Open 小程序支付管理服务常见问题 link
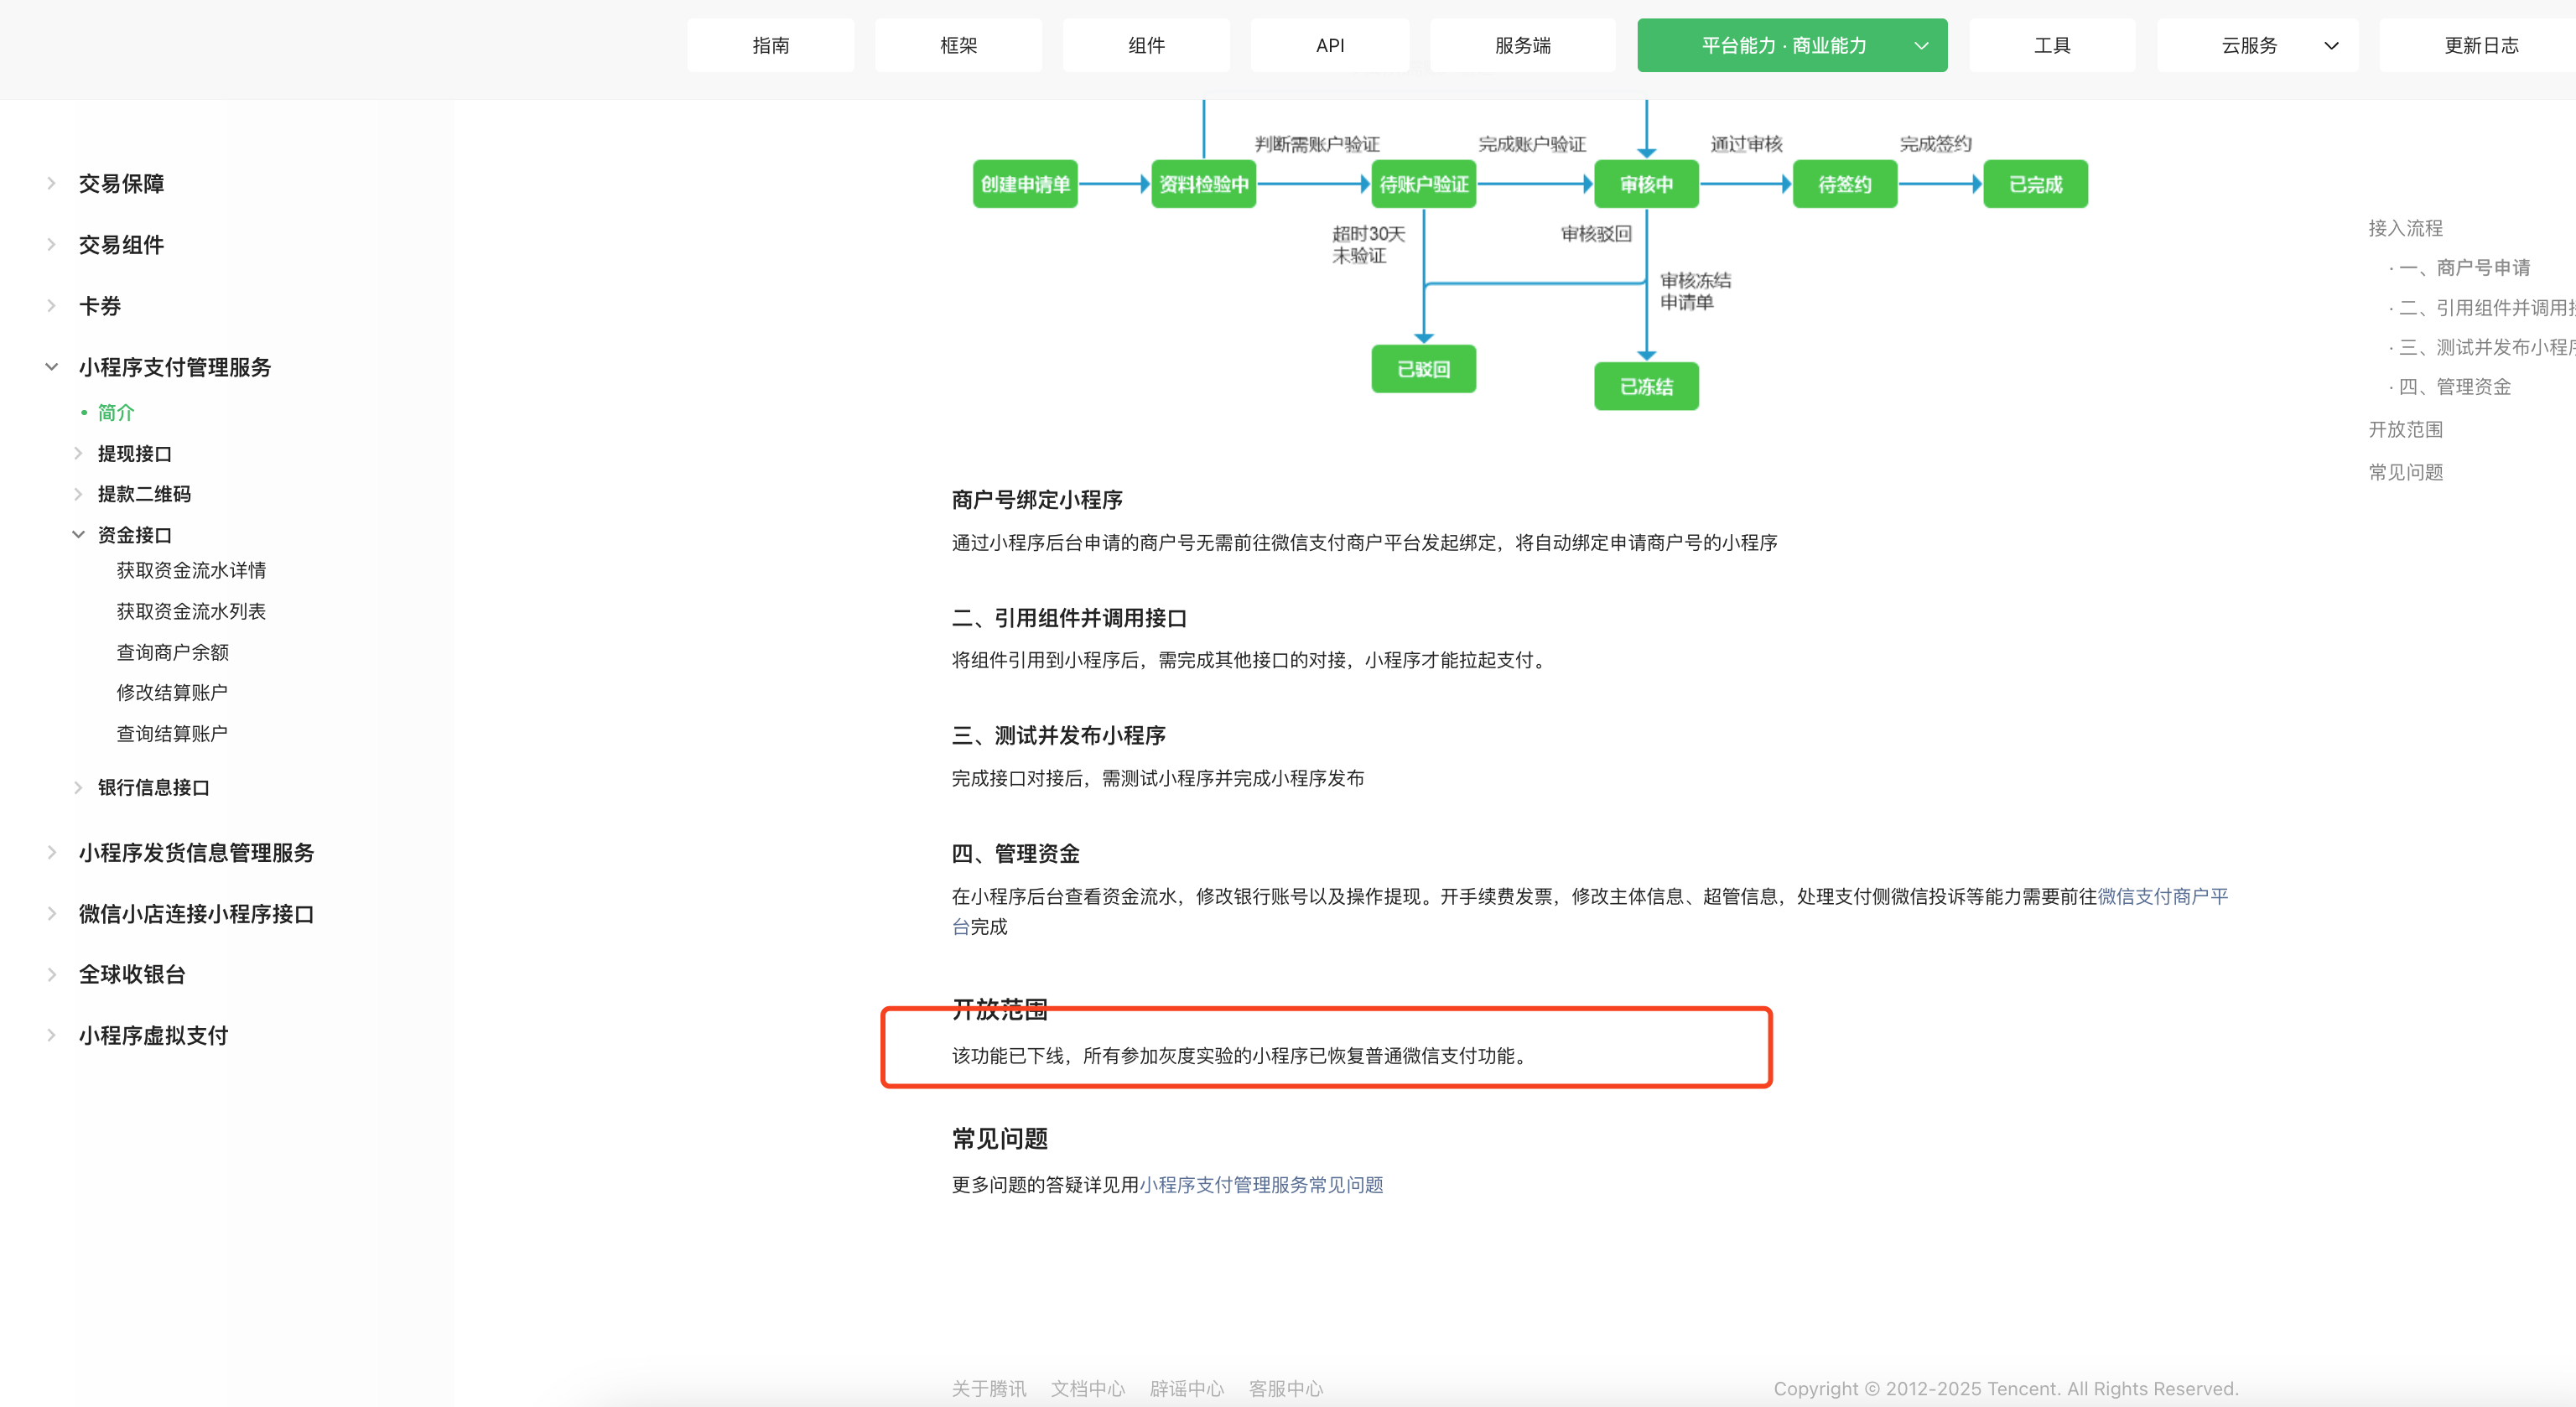The height and width of the screenshot is (1407, 2576). pyautogui.click(x=1260, y=1185)
